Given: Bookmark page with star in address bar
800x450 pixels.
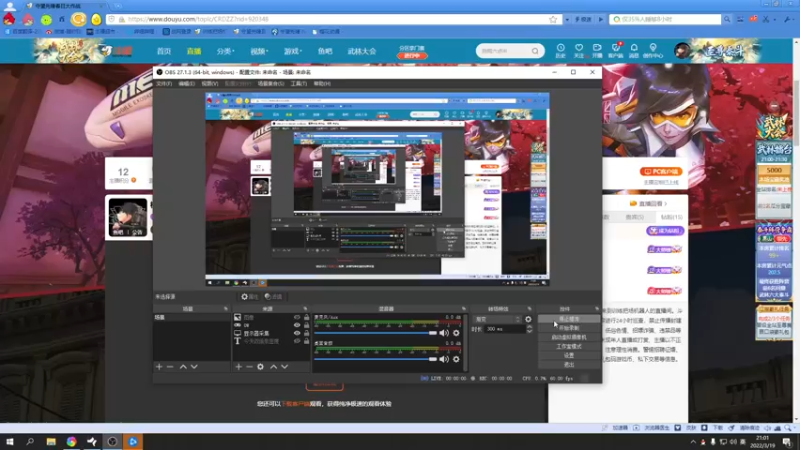Looking at the screenshot, I should (553, 19).
